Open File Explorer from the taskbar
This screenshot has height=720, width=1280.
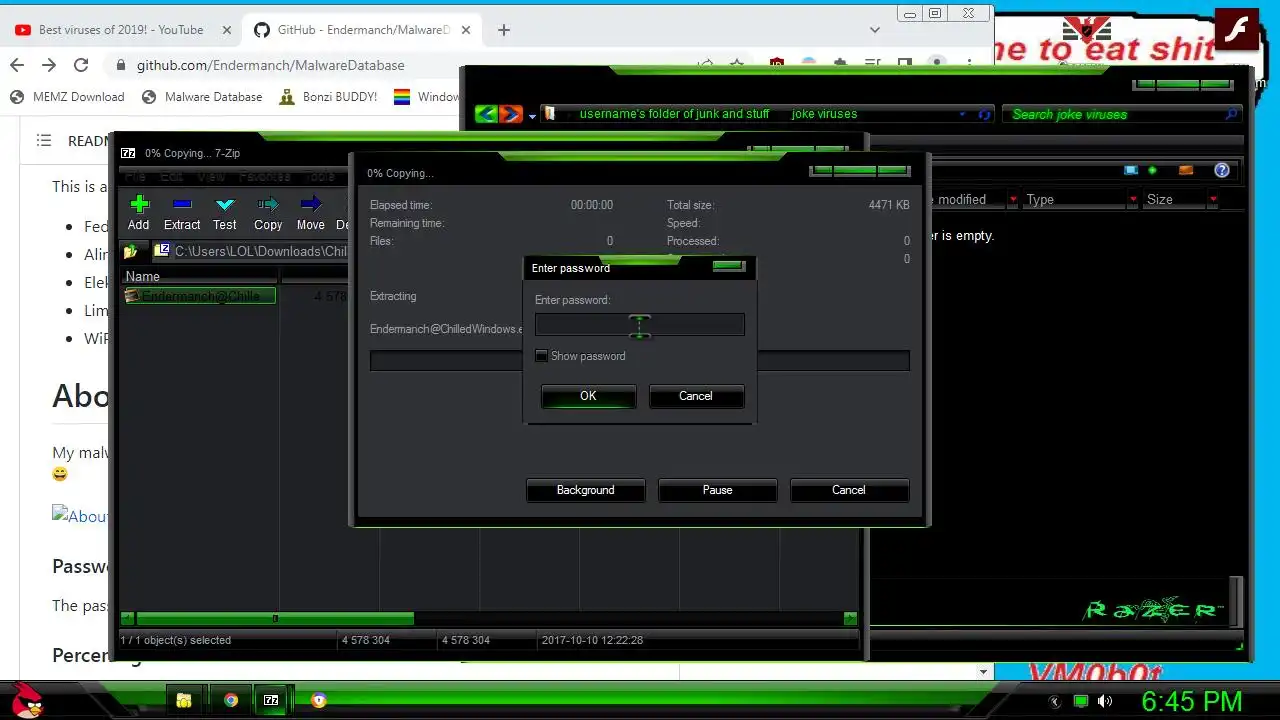coord(184,700)
